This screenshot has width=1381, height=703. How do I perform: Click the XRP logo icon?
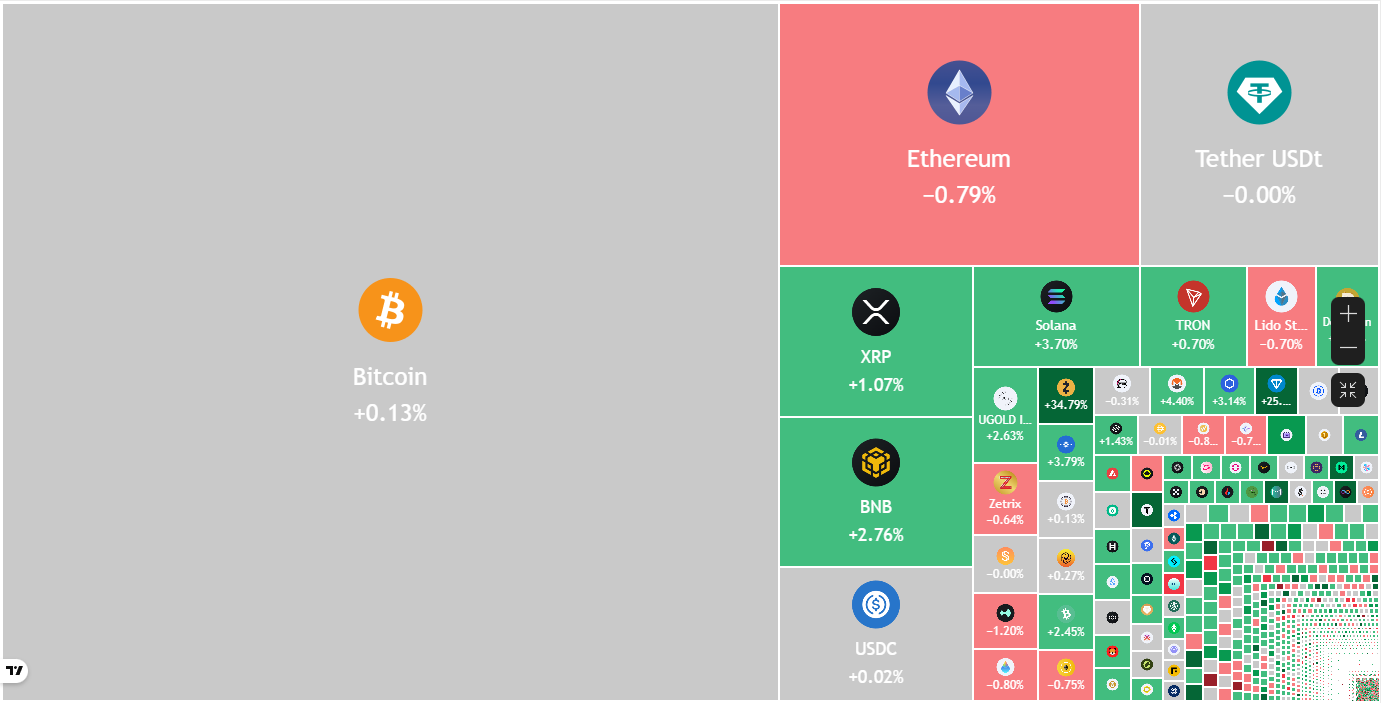pos(876,311)
